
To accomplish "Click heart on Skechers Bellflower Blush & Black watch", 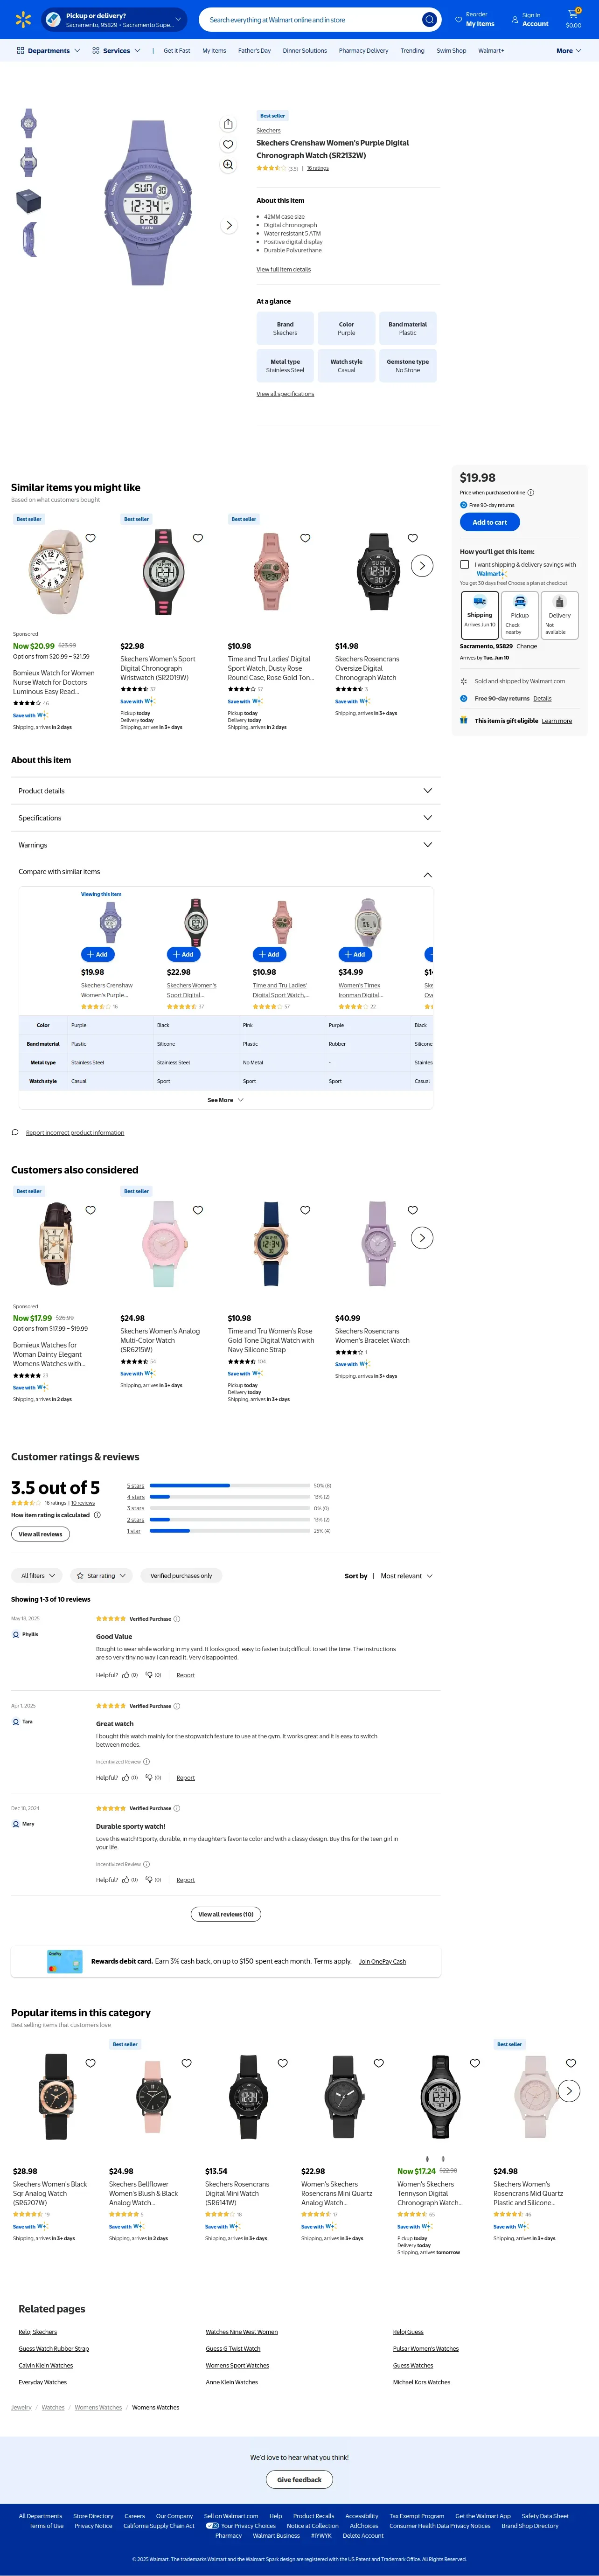I will point(186,2063).
